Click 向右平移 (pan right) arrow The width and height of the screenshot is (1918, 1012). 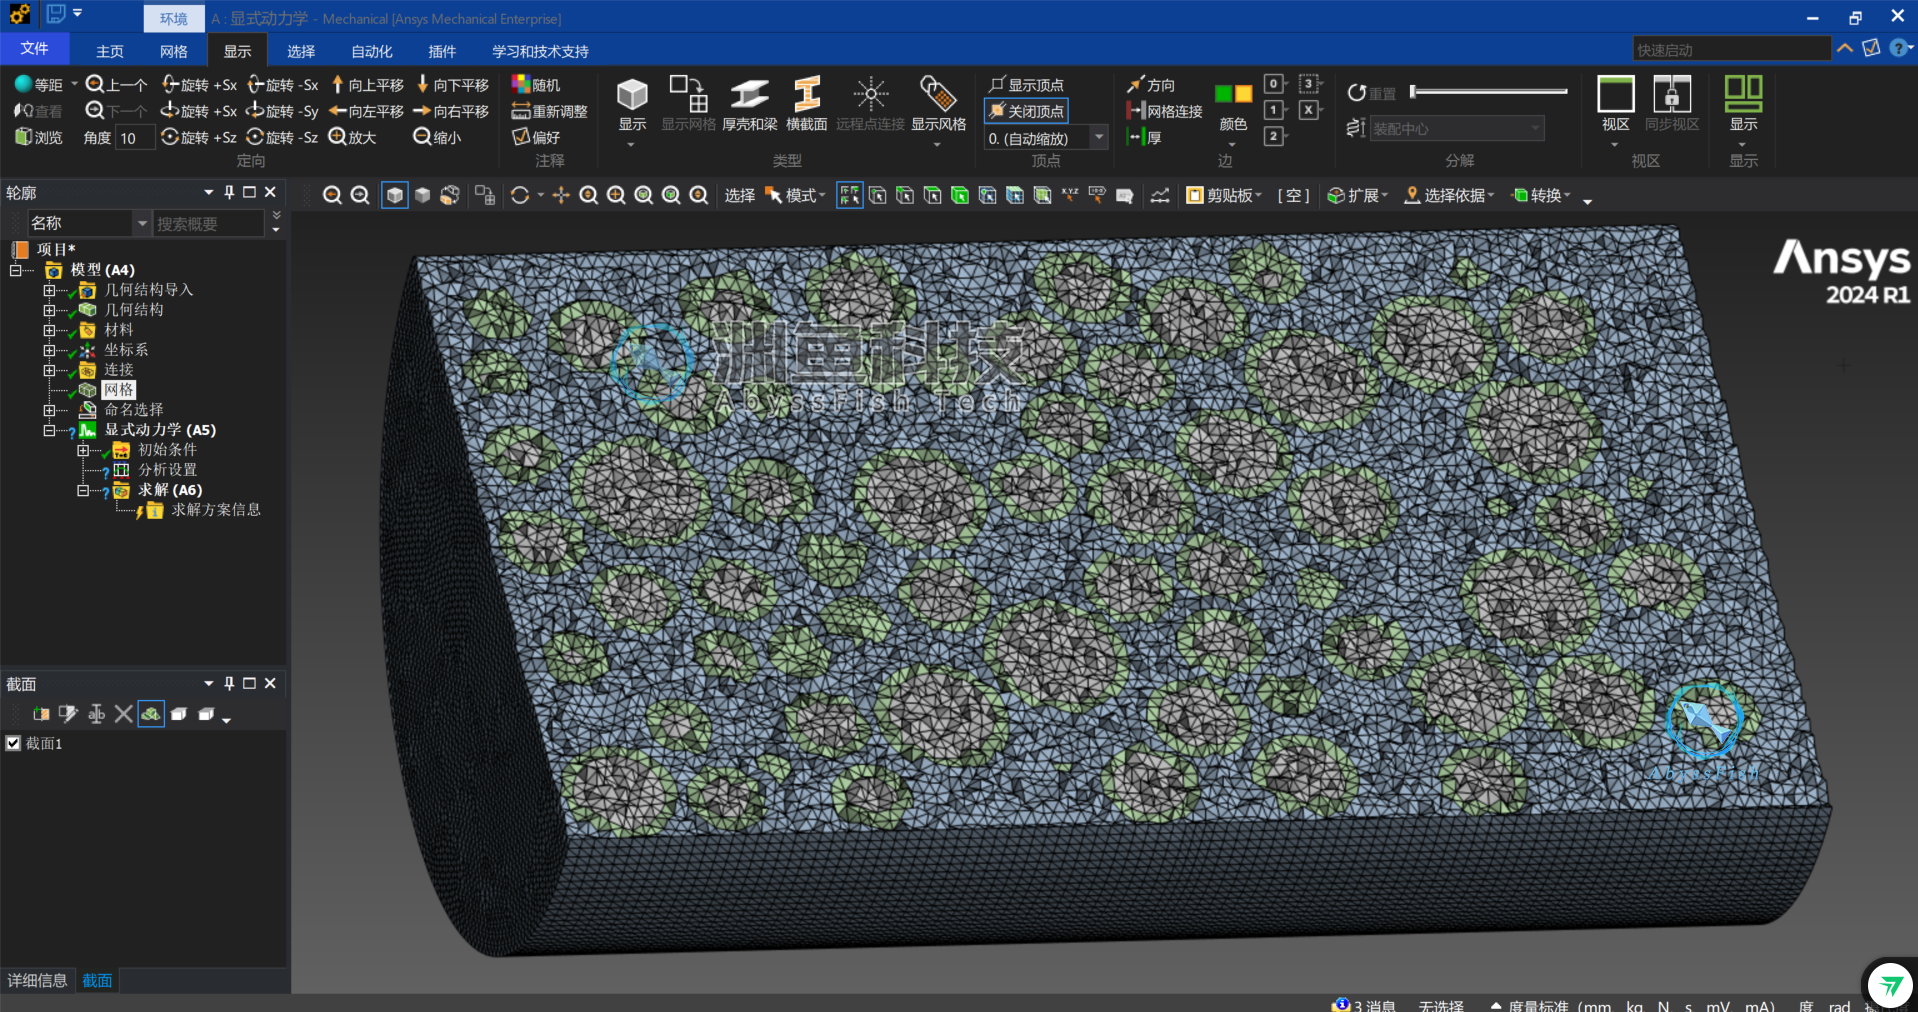coord(422,111)
